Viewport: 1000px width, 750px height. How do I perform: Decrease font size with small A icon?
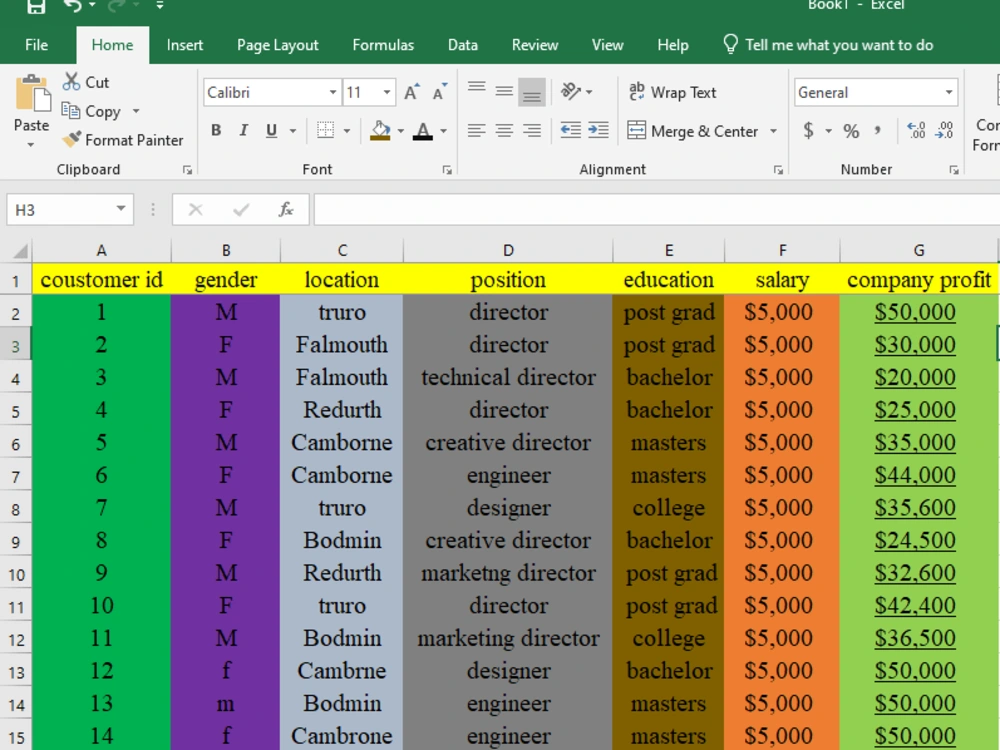pyautogui.click(x=439, y=92)
